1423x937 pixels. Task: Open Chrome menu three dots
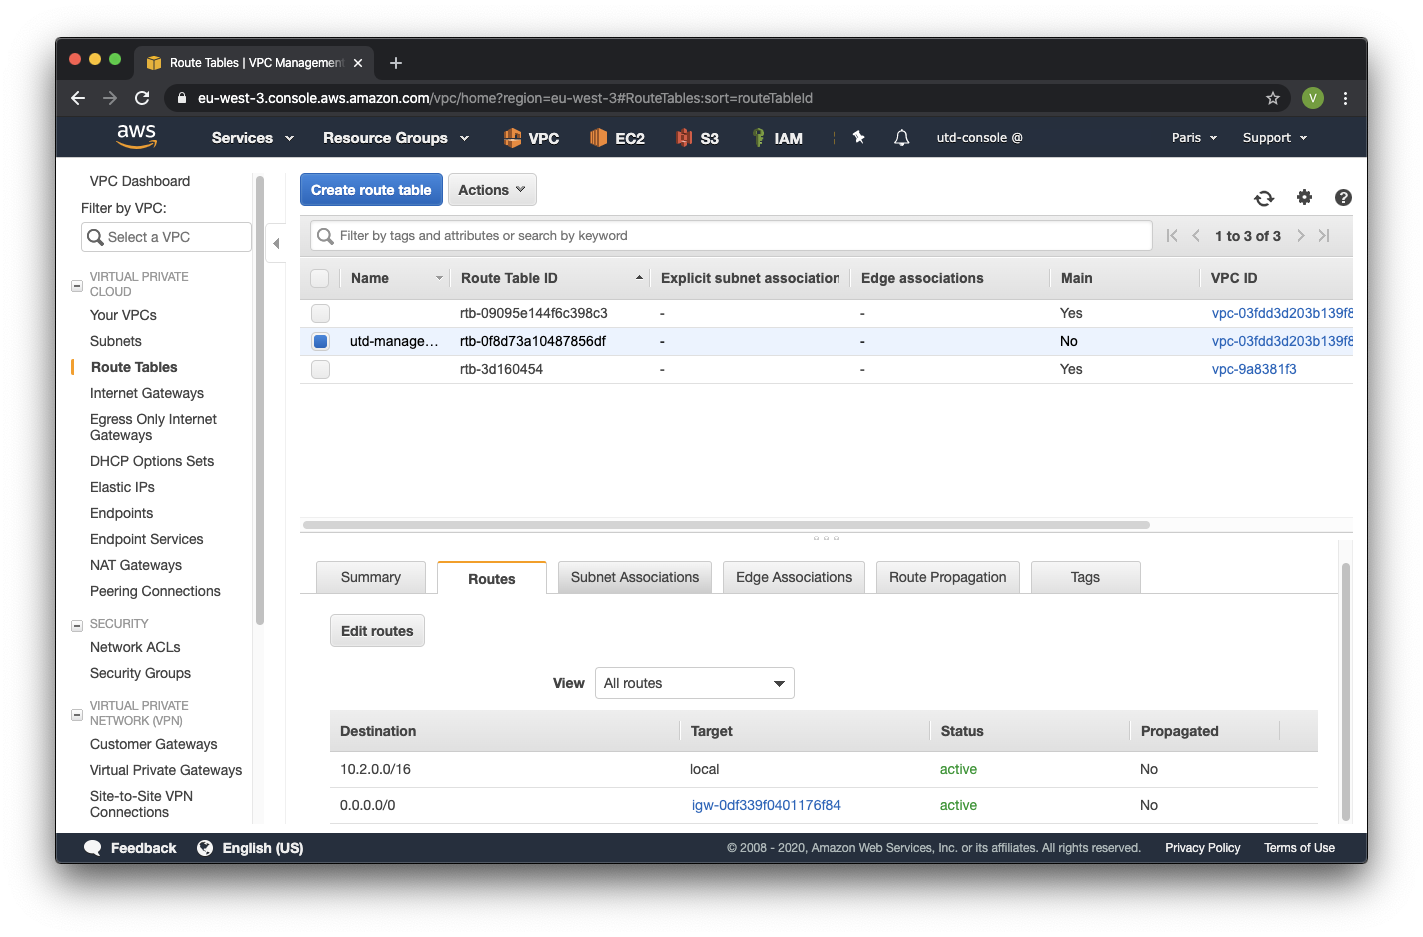coord(1345,98)
